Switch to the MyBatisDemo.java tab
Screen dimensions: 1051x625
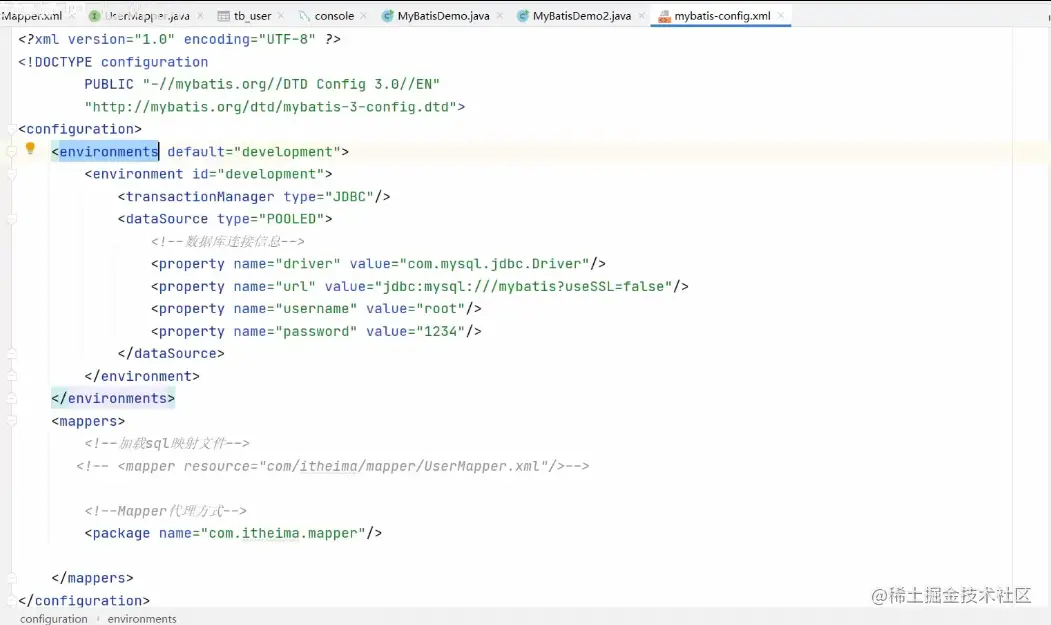tap(443, 15)
